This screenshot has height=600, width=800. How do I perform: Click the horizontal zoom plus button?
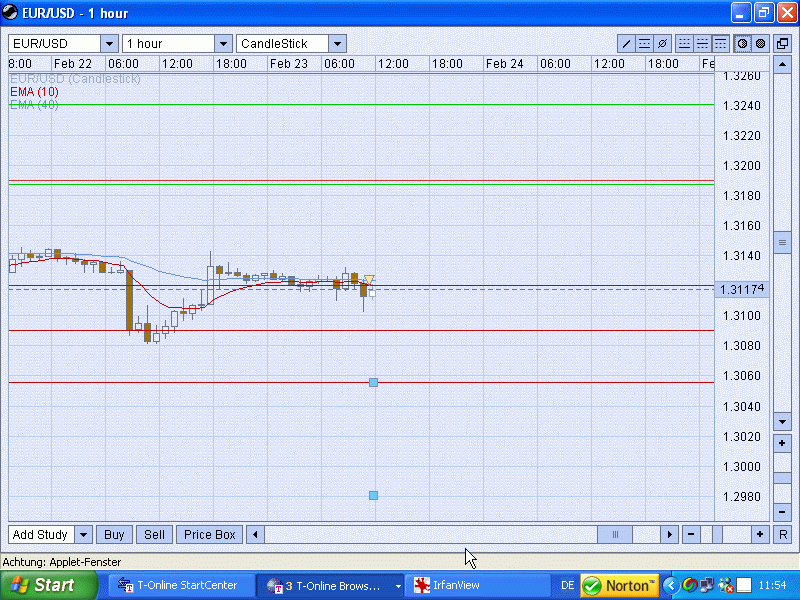point(761,535)
